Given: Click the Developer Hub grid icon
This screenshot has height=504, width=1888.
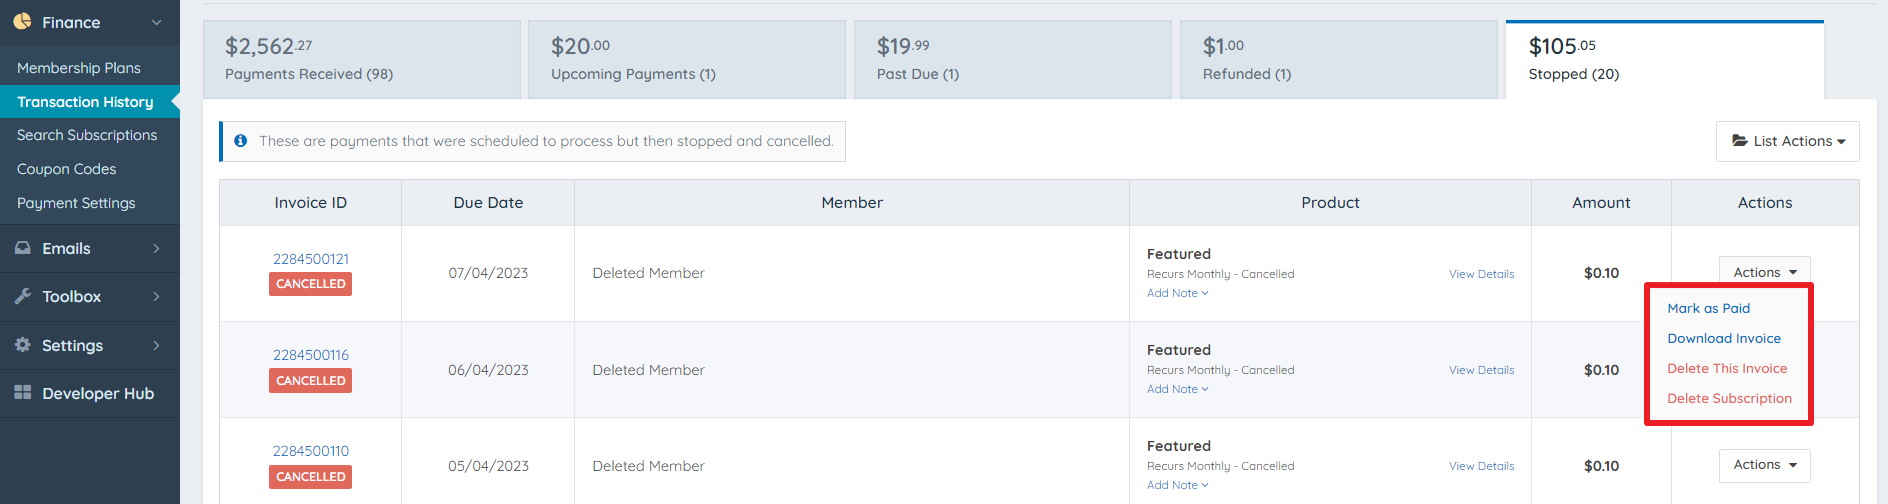Looking at the screenshot, I should click(22, 393).
